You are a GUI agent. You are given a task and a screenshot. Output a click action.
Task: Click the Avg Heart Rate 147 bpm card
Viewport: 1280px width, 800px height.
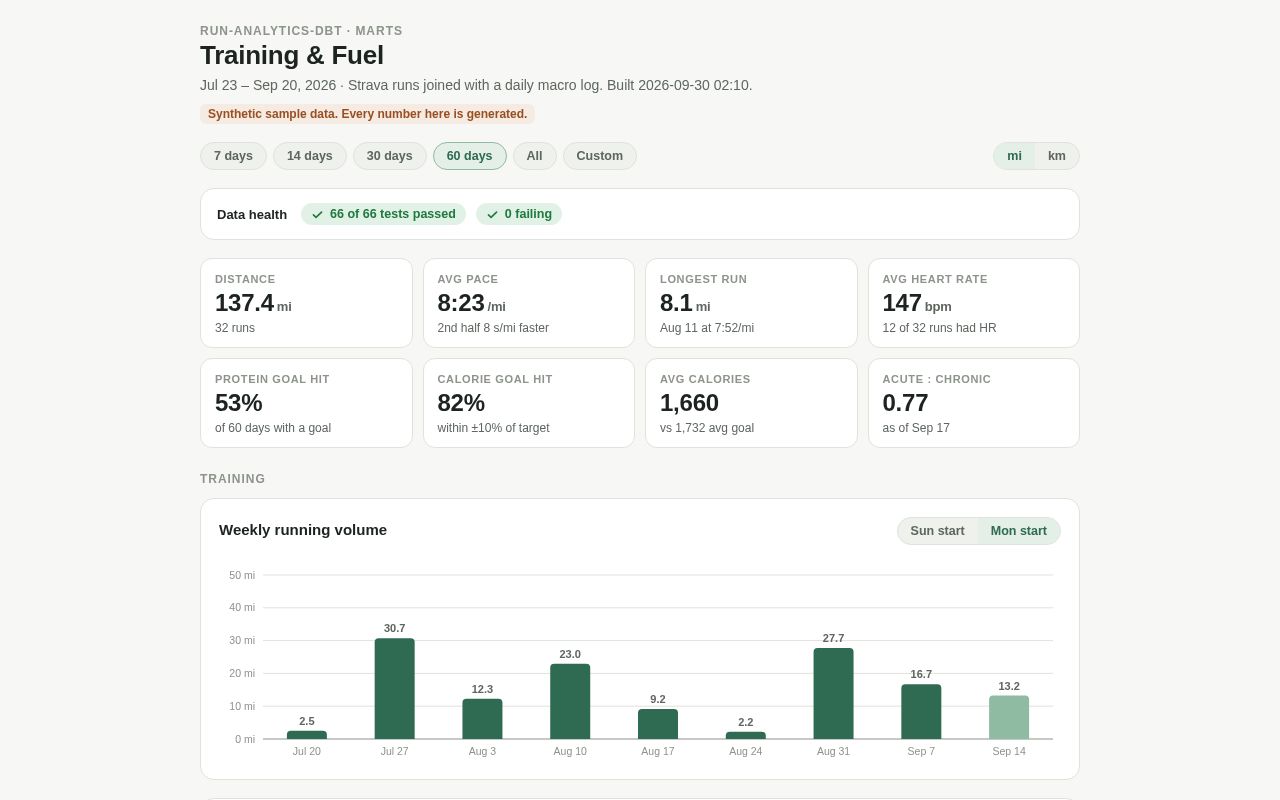click(974, 303)
